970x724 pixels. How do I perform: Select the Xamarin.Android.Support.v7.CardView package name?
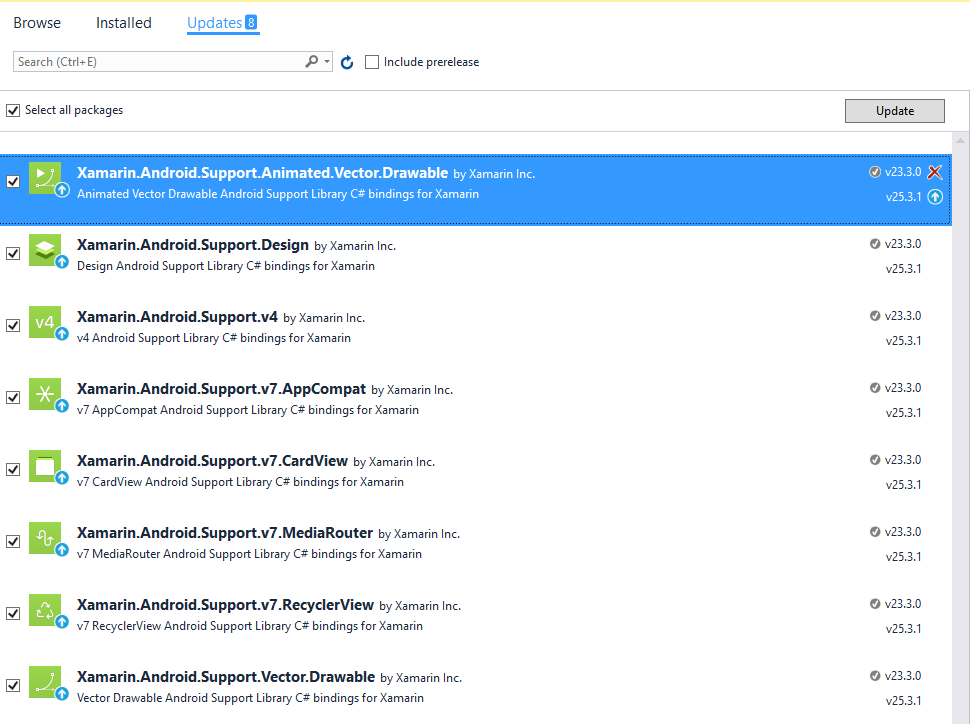click(212, 461)
